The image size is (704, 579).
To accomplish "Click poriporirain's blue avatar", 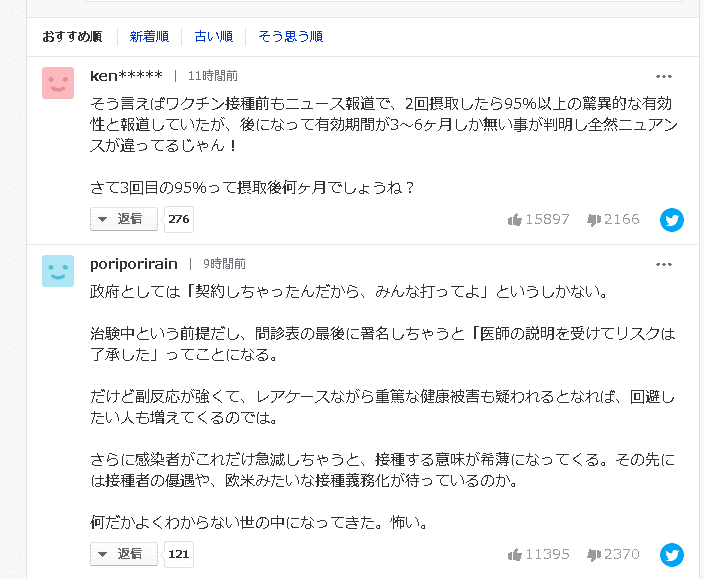I will pyautogui.click(x=58, y=271).
